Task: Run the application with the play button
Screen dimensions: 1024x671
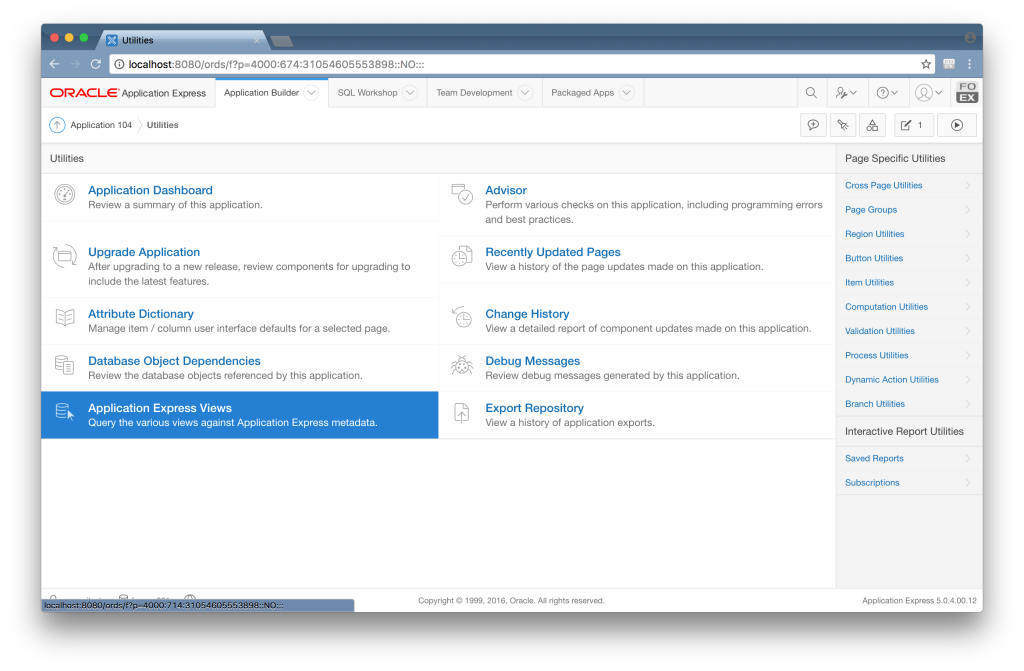Action: tap(957, 125)
